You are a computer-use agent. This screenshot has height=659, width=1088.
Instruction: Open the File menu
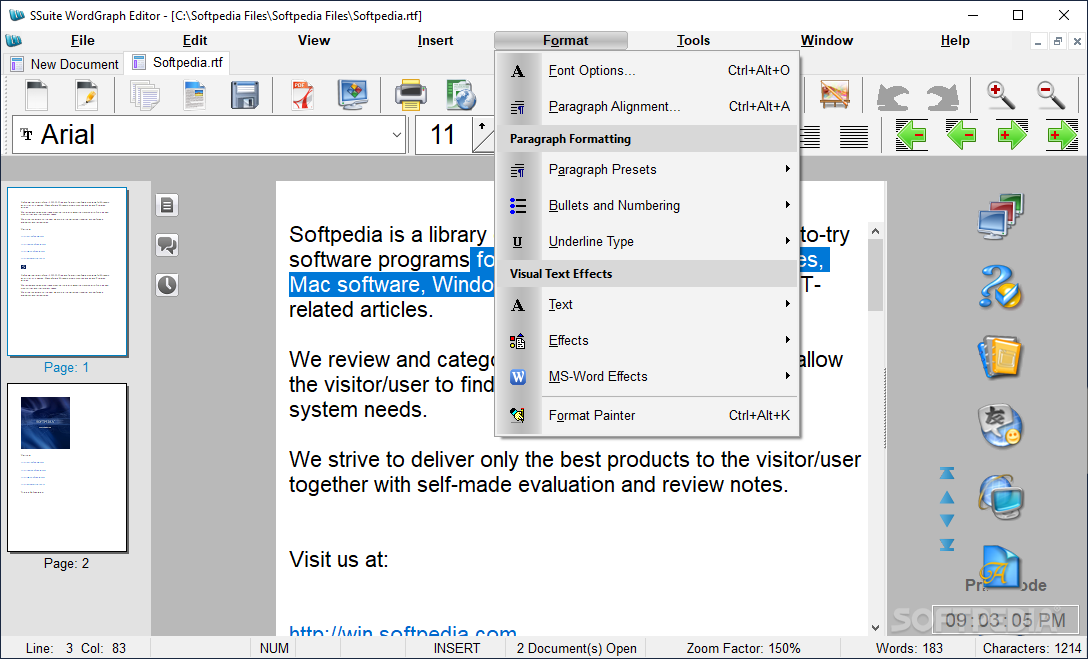tap(83, 40)
